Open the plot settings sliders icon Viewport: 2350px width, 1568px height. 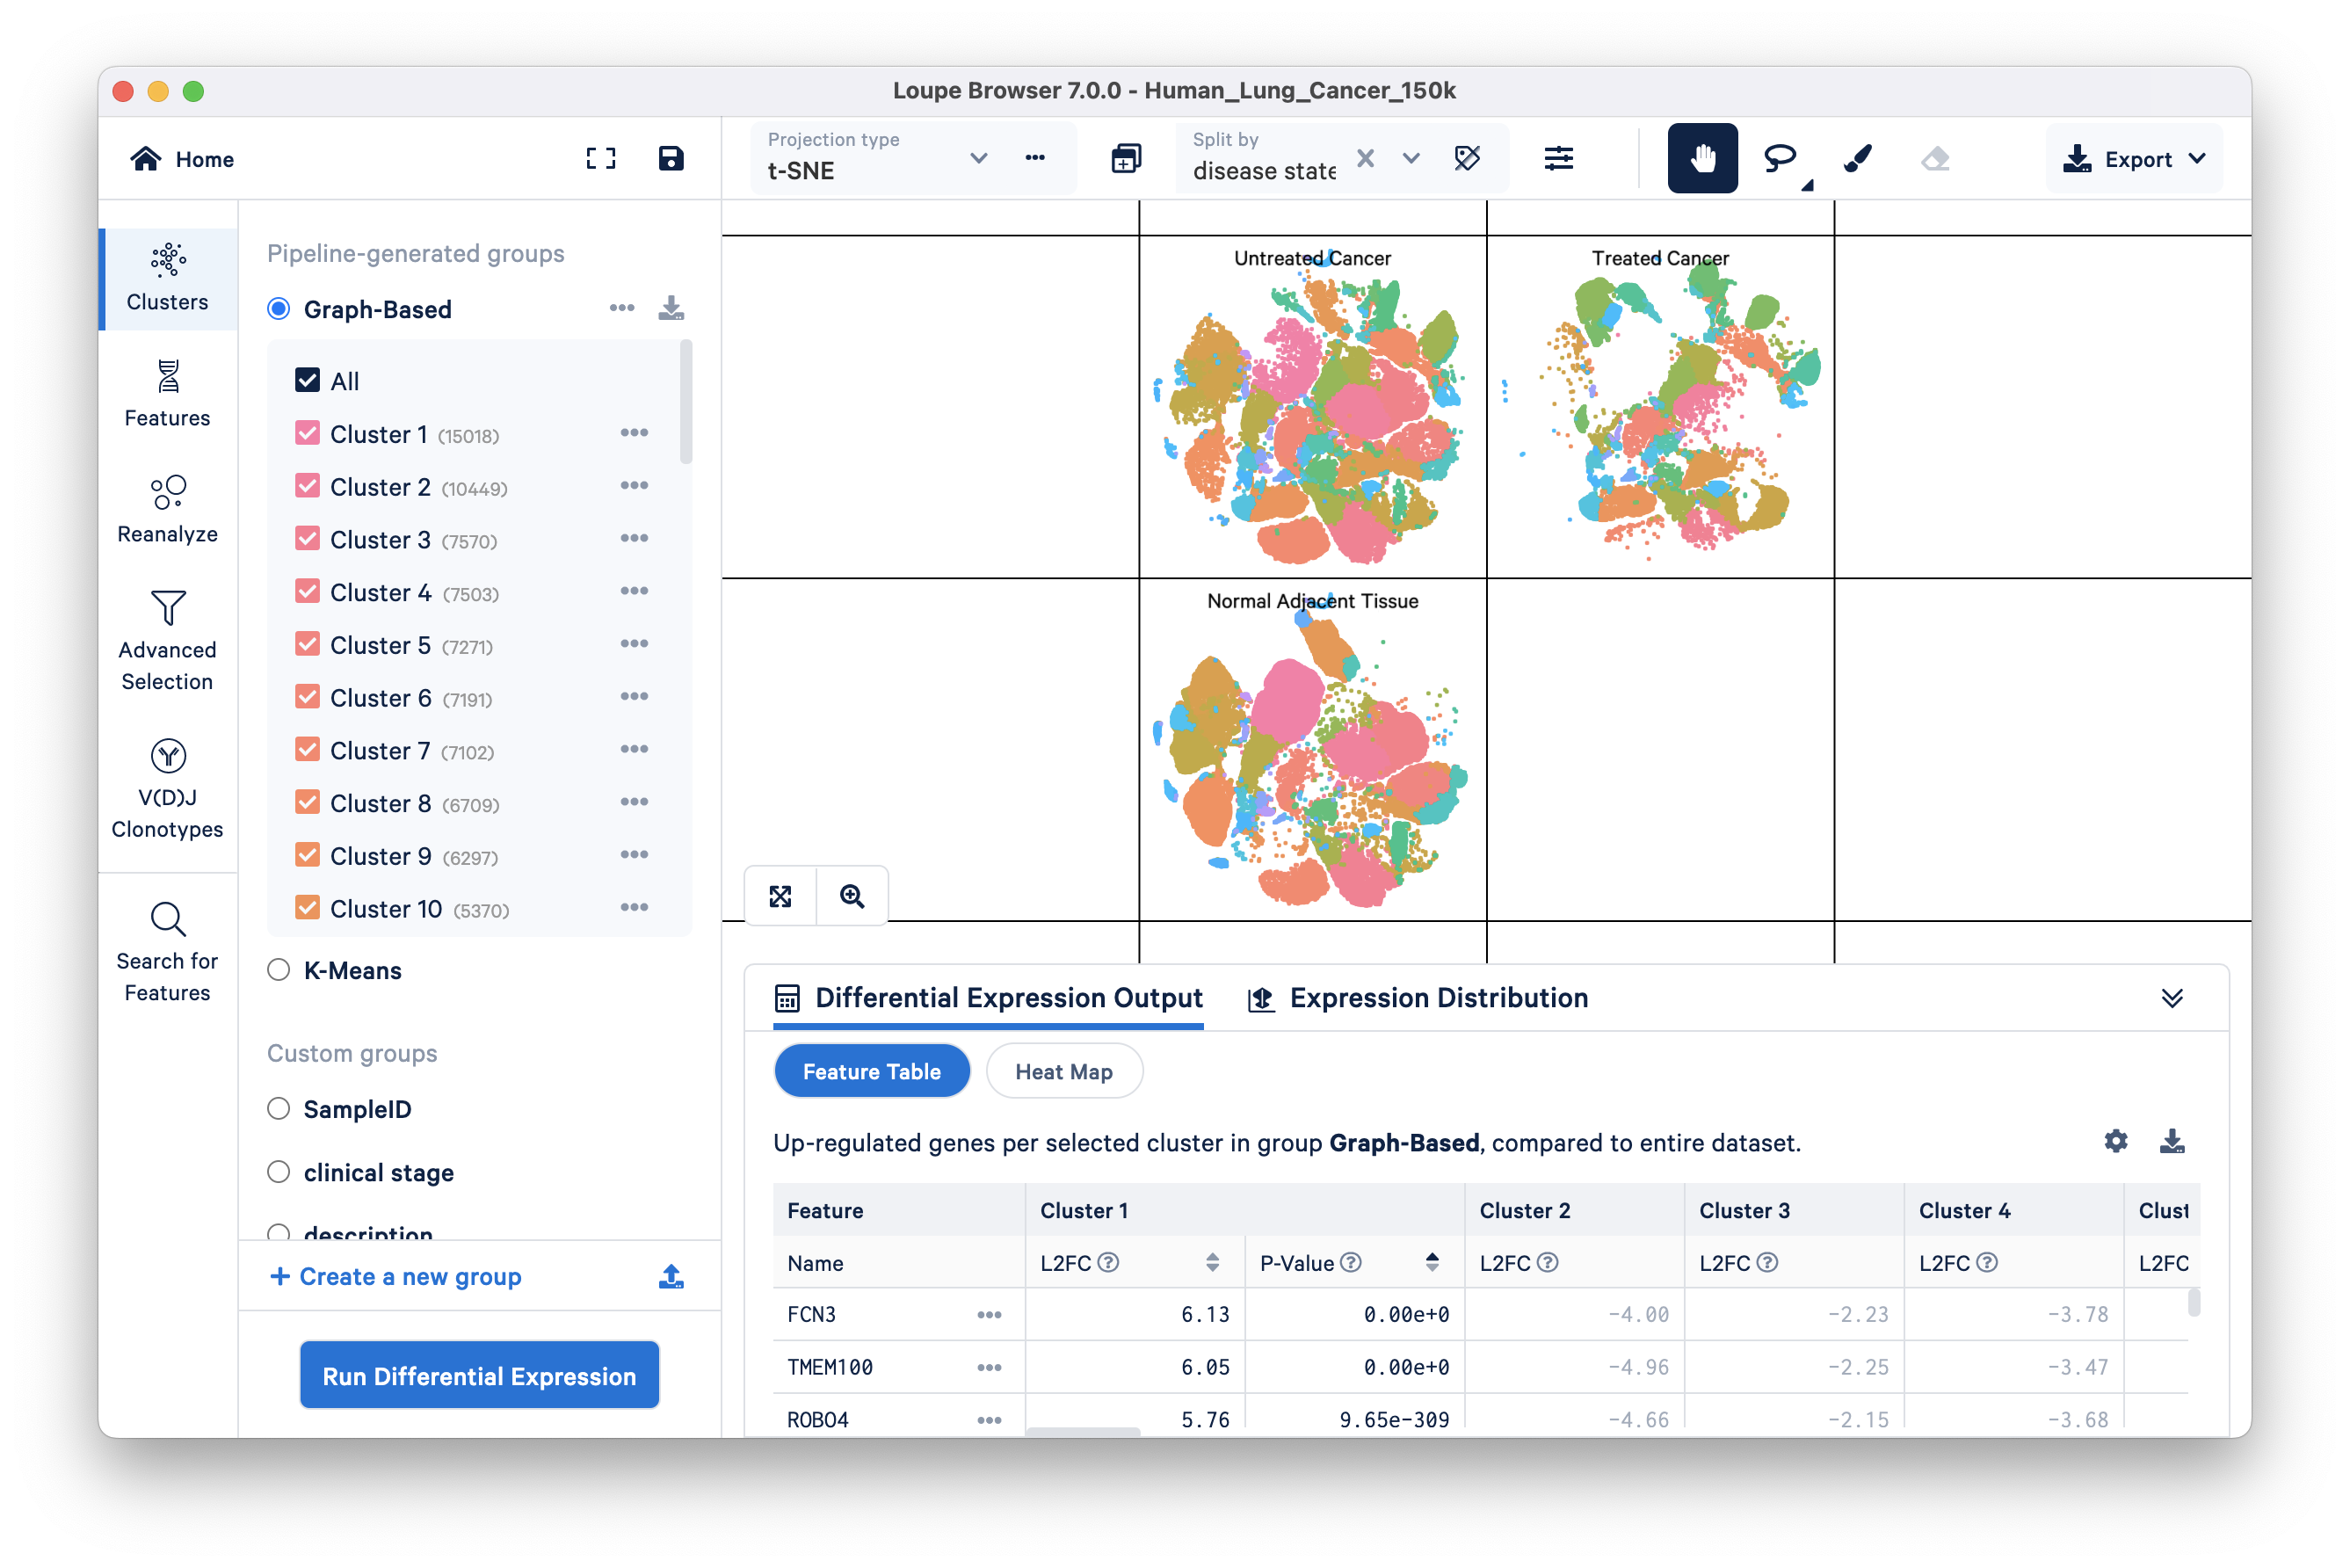tap(1558, 159)
